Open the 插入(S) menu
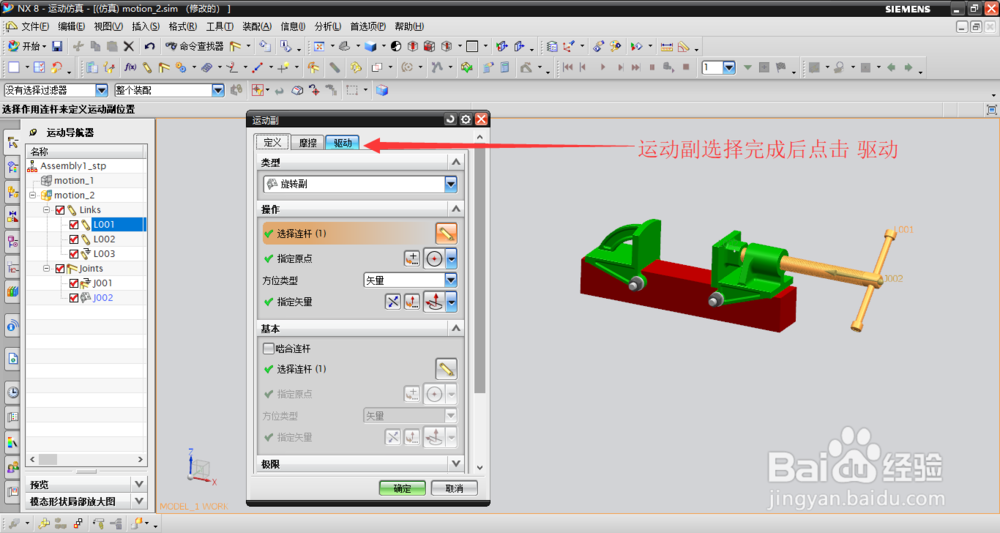Viewport: 1000px width, 533px height. click(145, 26)
